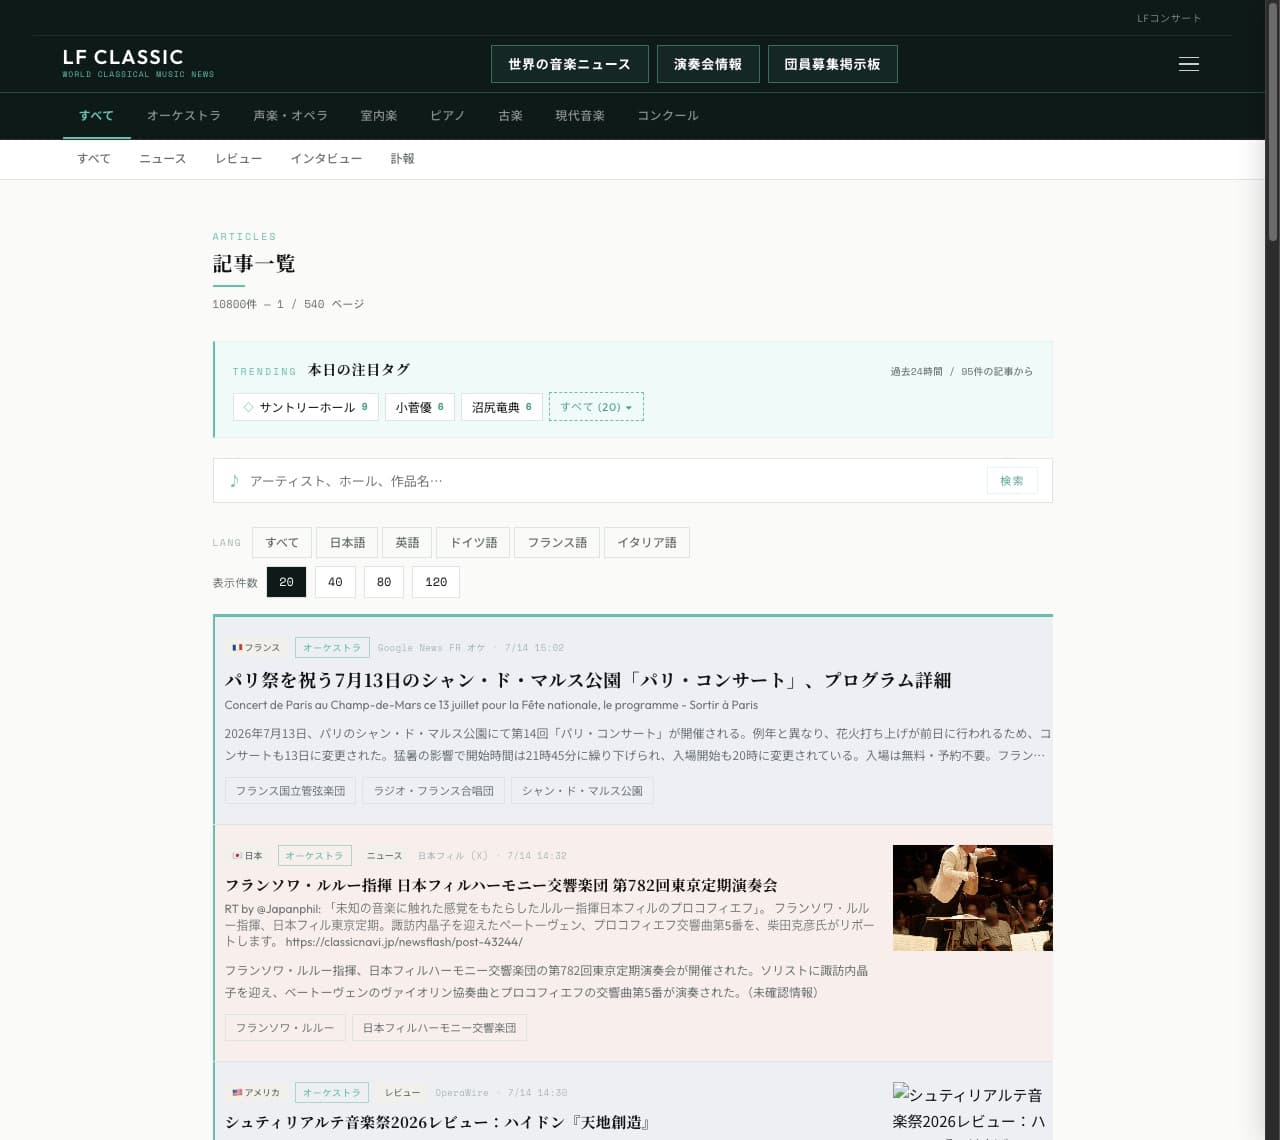
Task: Filter language by フランス語
Action: click(557, 542)
